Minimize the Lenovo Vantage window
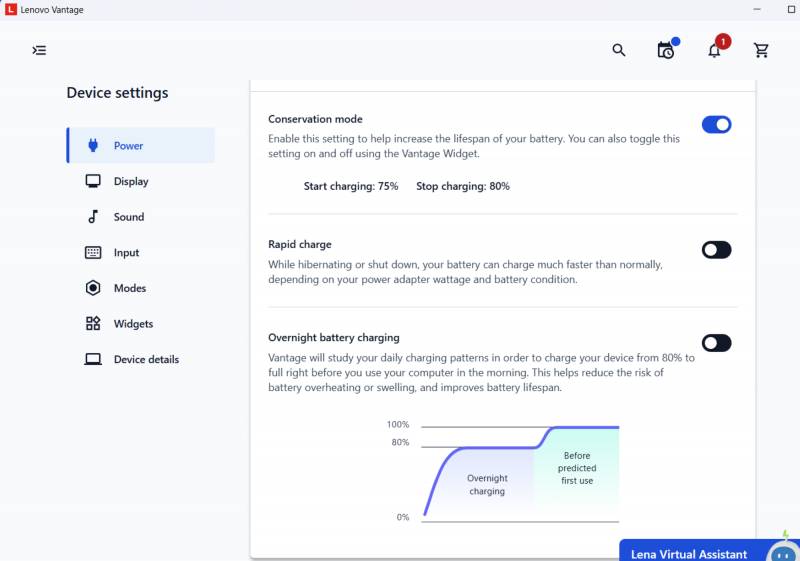The height and width of the screenshot is (561, 800). point(757,9)
